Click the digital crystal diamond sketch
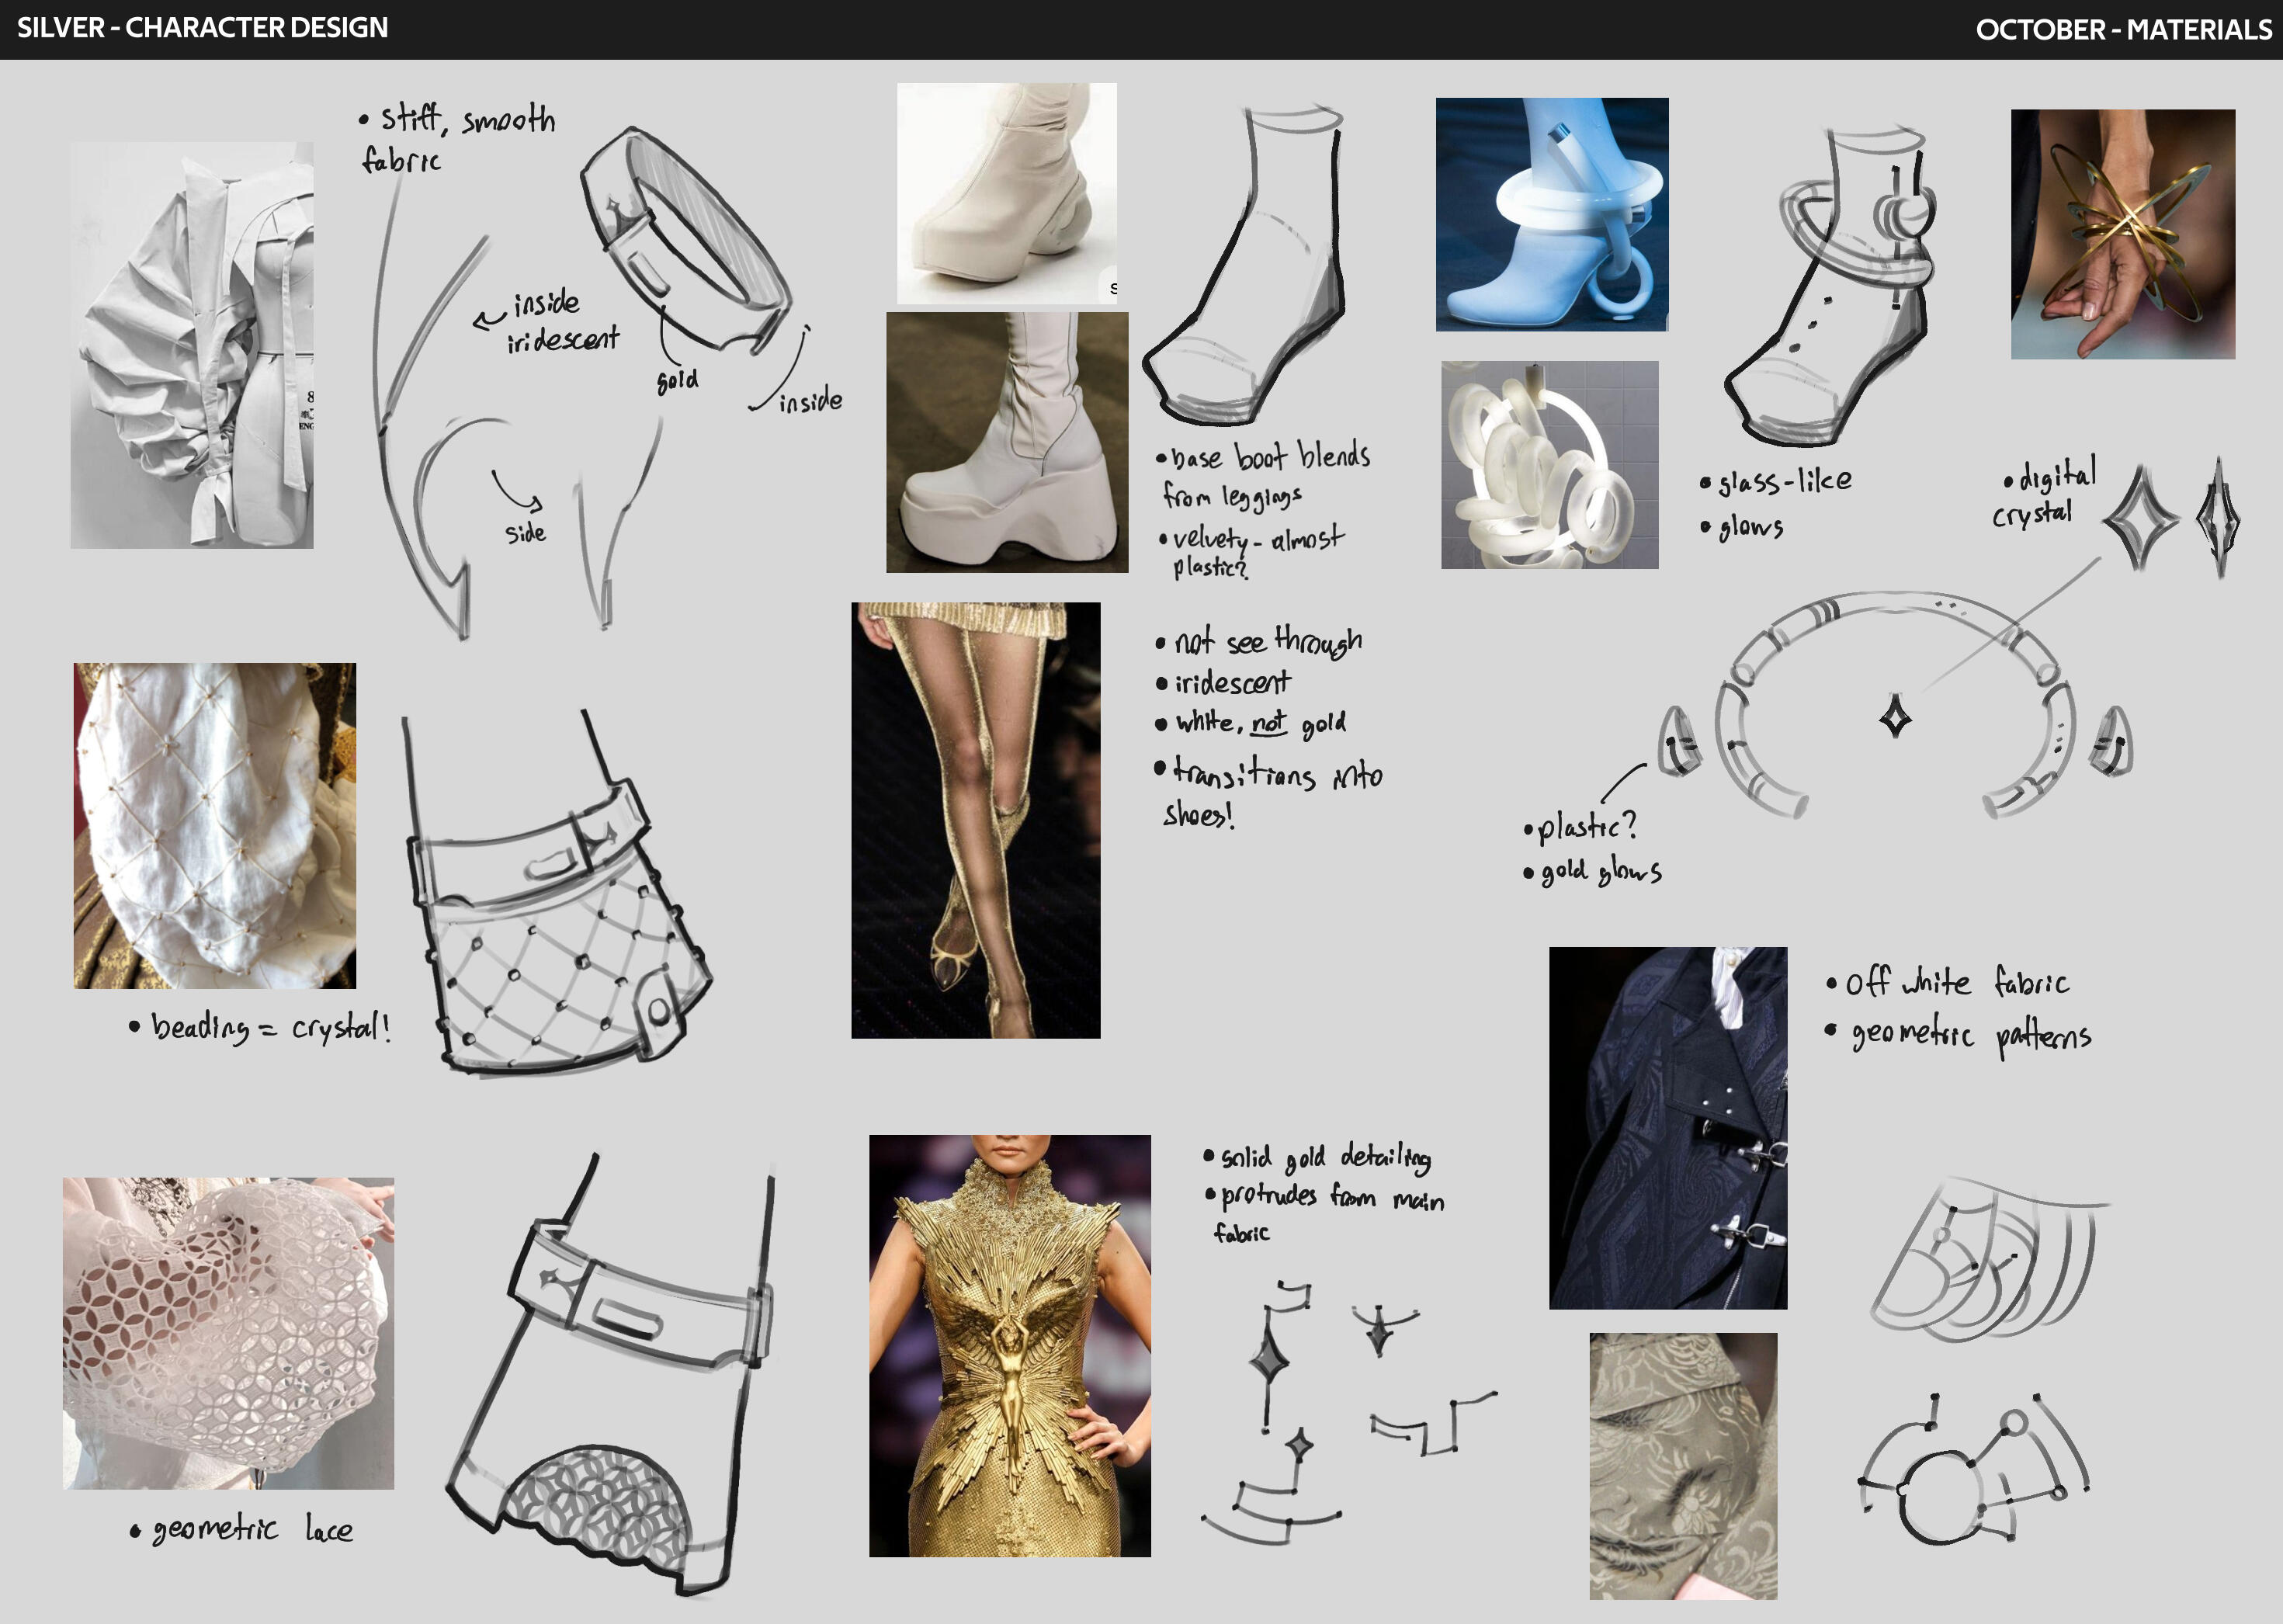This screenshot has width=2283, height=1624. point(2140,518)
